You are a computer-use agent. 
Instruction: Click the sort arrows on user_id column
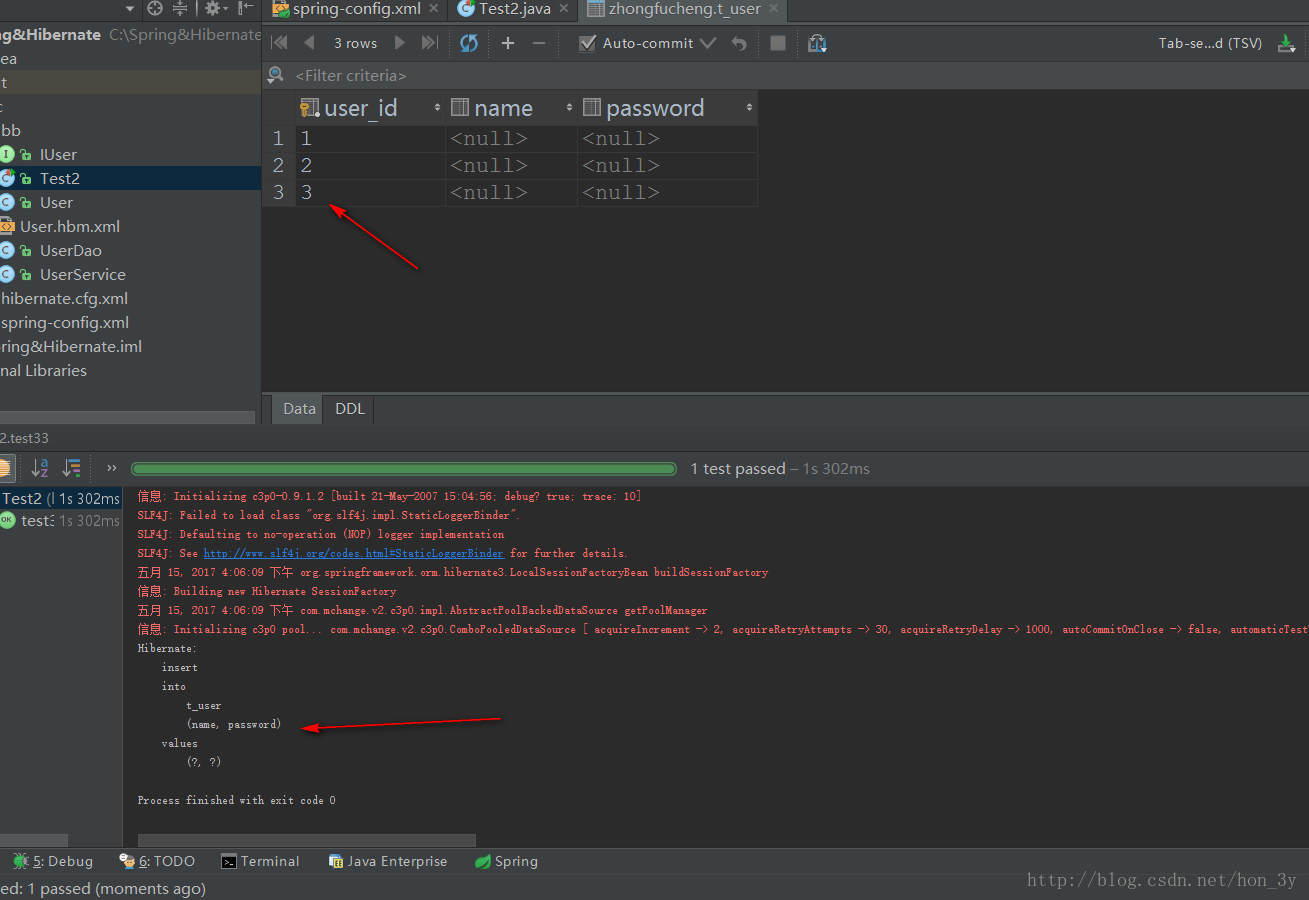point(437,108)
